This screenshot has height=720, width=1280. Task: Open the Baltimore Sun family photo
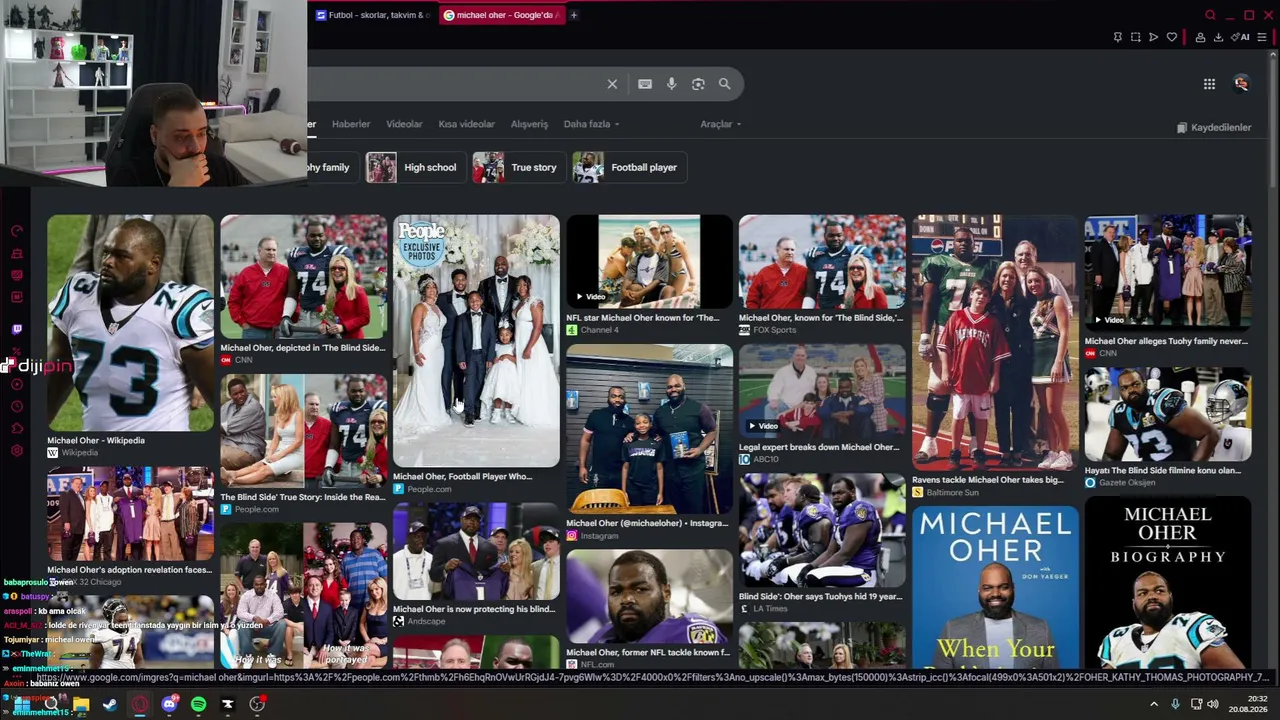(x=995, y=343)
